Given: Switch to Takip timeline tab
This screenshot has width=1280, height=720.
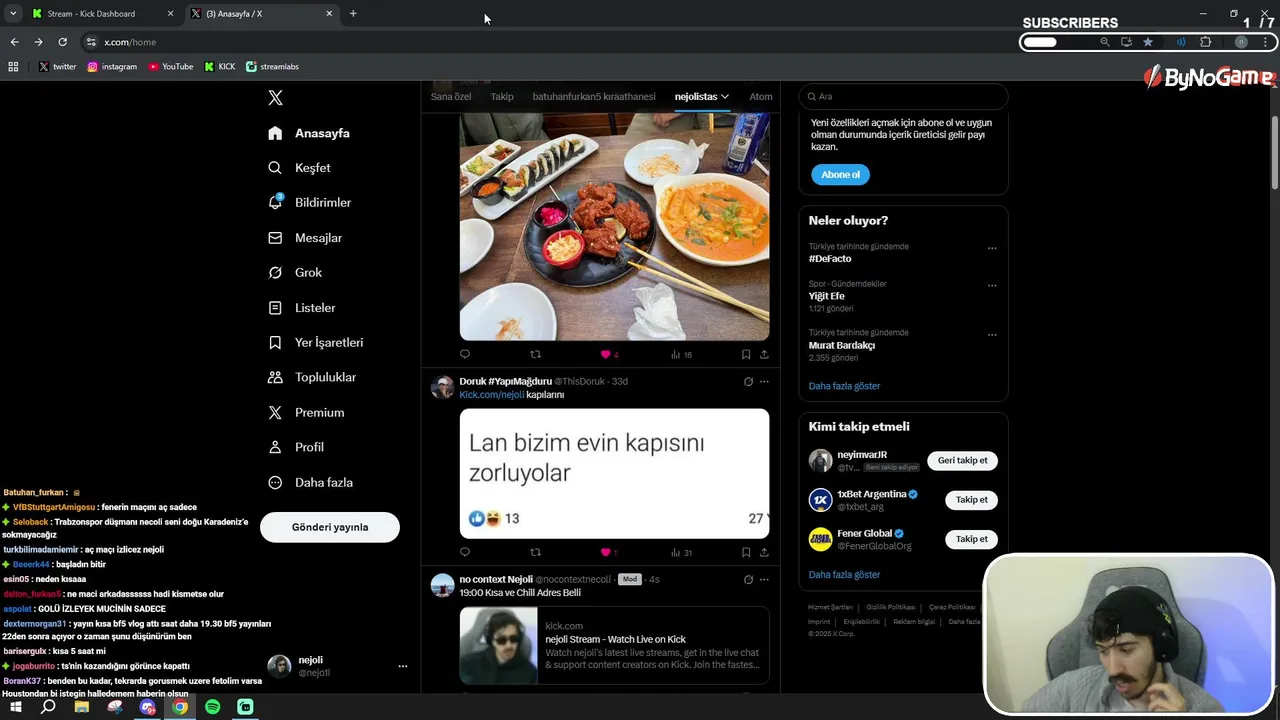Looking at the screenshot, I should (502, 97).
